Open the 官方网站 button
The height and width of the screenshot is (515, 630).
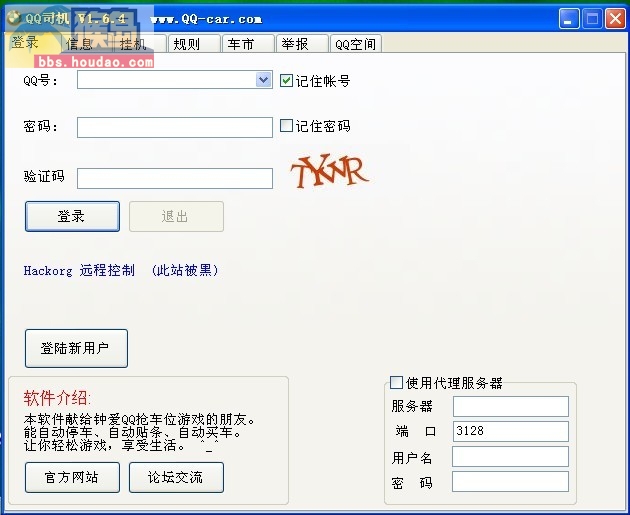(72, 477)
